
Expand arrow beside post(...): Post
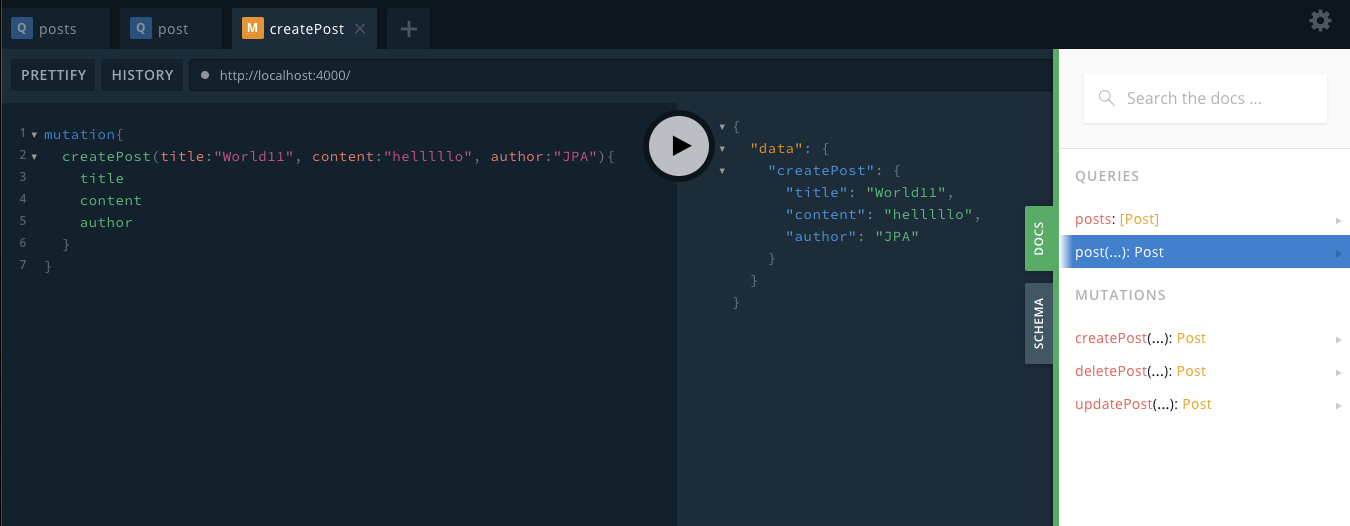click(1338, 253)
